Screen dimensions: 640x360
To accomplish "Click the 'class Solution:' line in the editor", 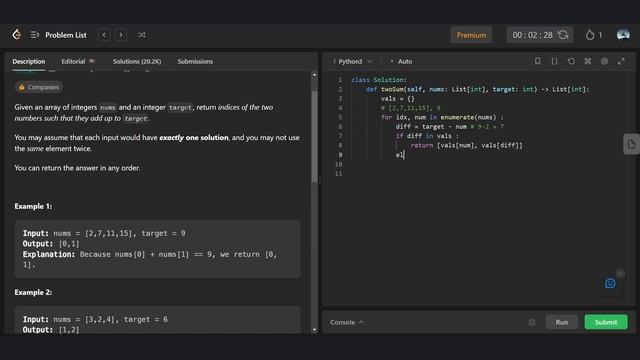I will [379, 80].
